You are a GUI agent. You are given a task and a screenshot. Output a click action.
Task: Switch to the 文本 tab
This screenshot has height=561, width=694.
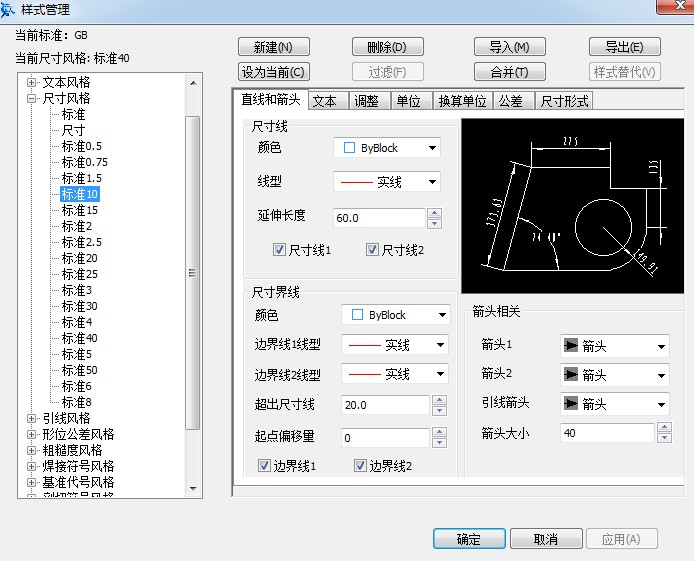(x=324, y=101)
